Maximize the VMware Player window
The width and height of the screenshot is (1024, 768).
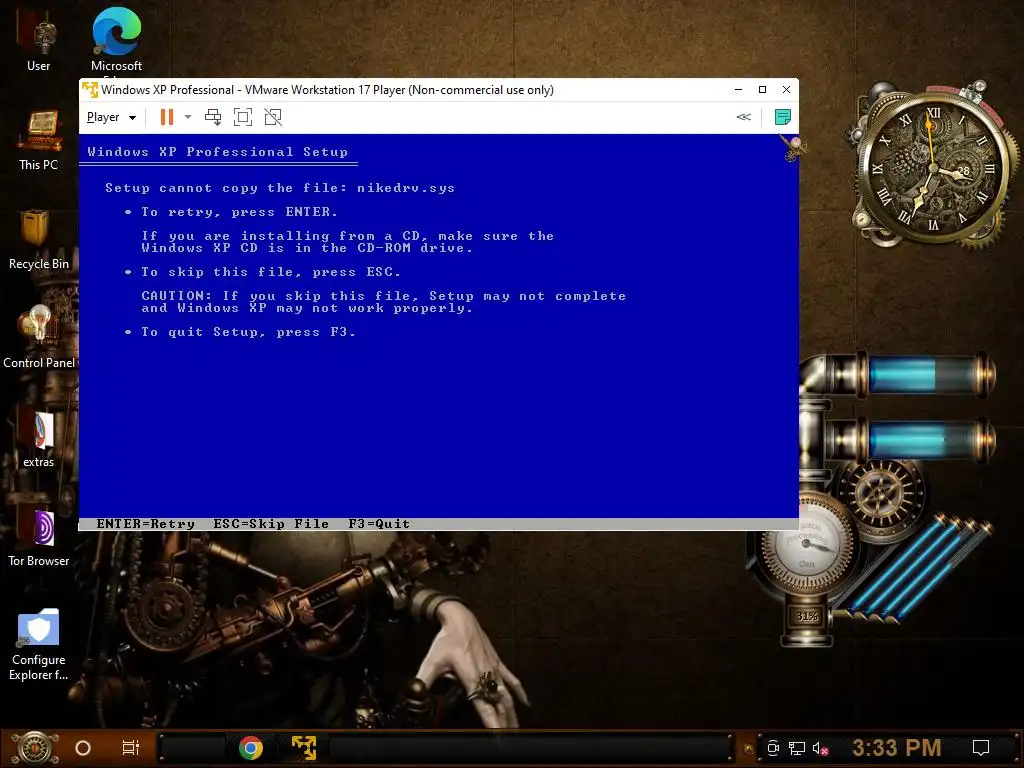[762, 89]
